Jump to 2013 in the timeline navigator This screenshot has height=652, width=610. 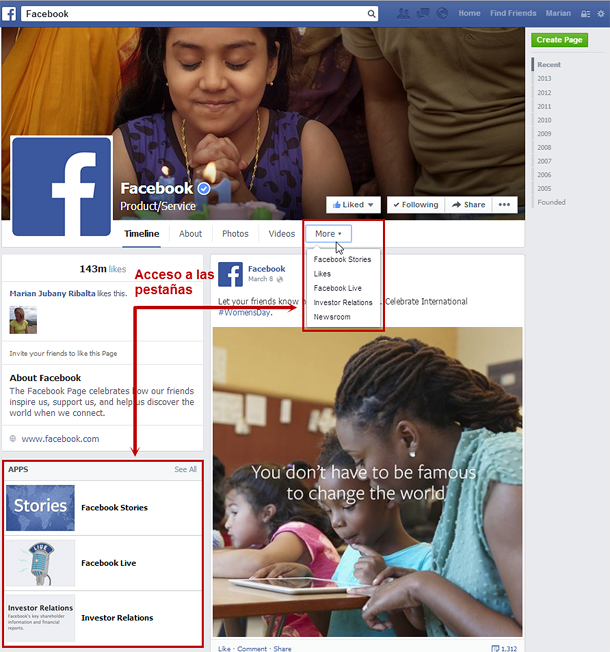tap(544, 79)
